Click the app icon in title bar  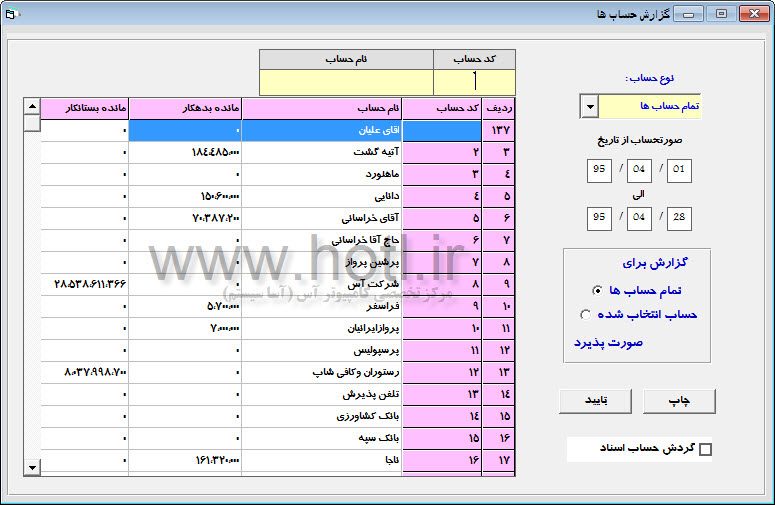click(x=12, y=14)
